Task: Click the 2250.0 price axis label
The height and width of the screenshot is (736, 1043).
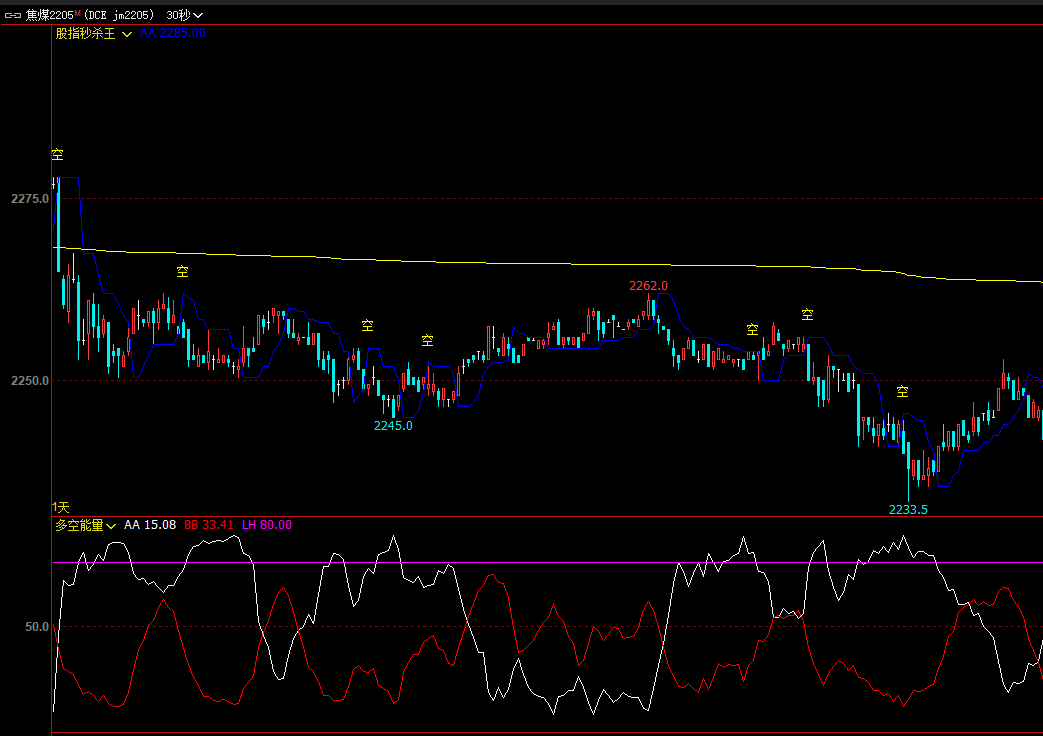Action: [30, 381]
